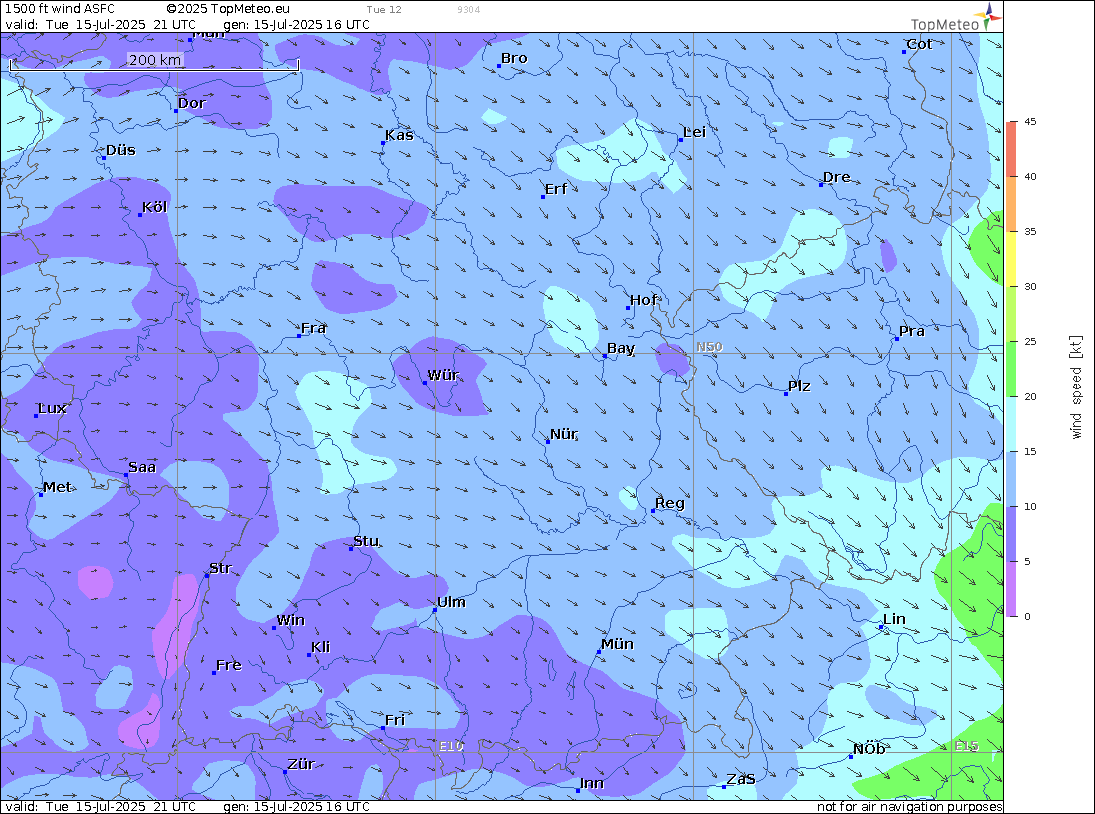The image size is (1095, 814).
Task: Click the Kas city label
Action: 399,135
